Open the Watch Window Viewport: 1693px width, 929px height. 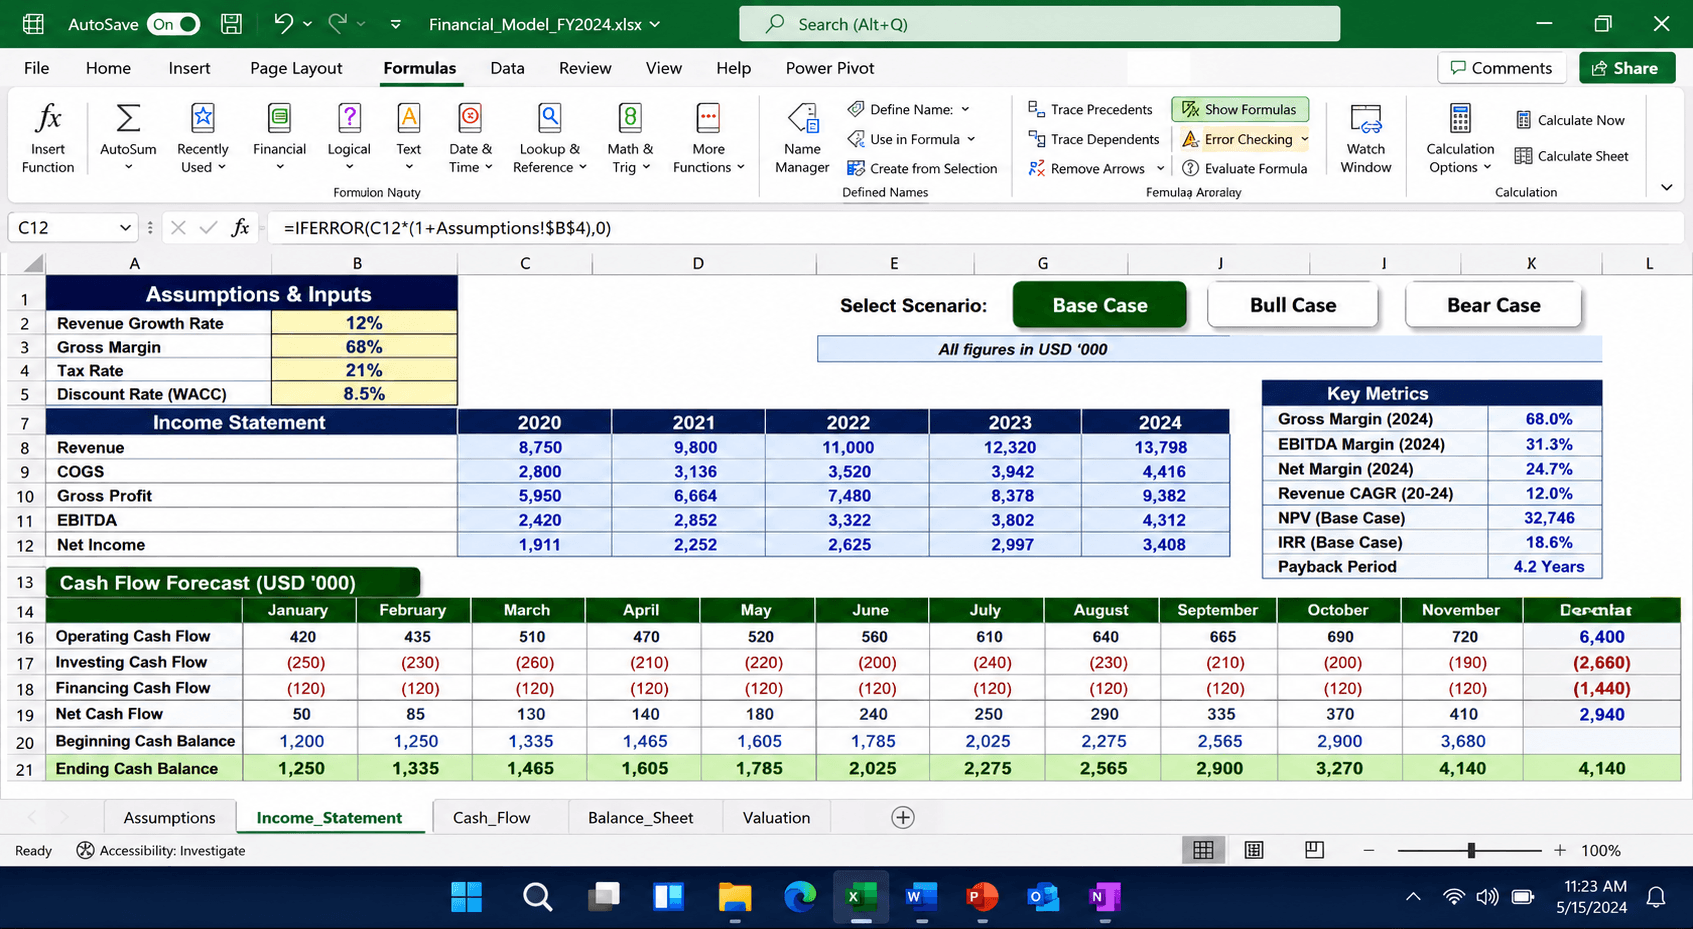1365,137
